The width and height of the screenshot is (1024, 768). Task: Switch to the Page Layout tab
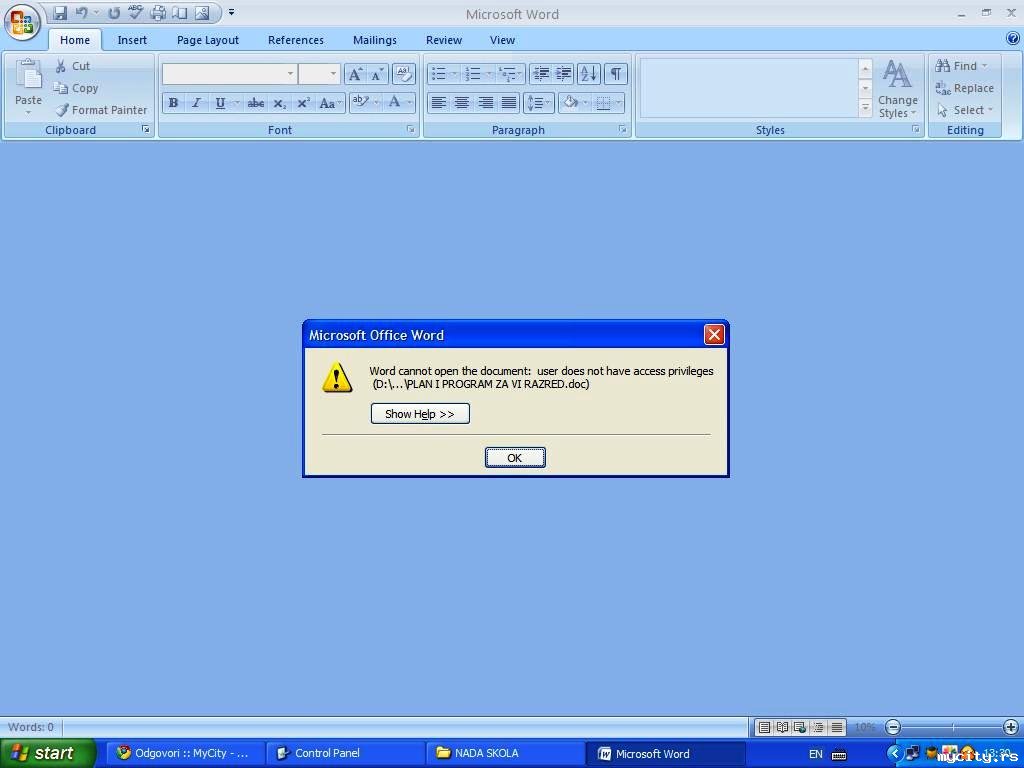click(x=208, y=40)
